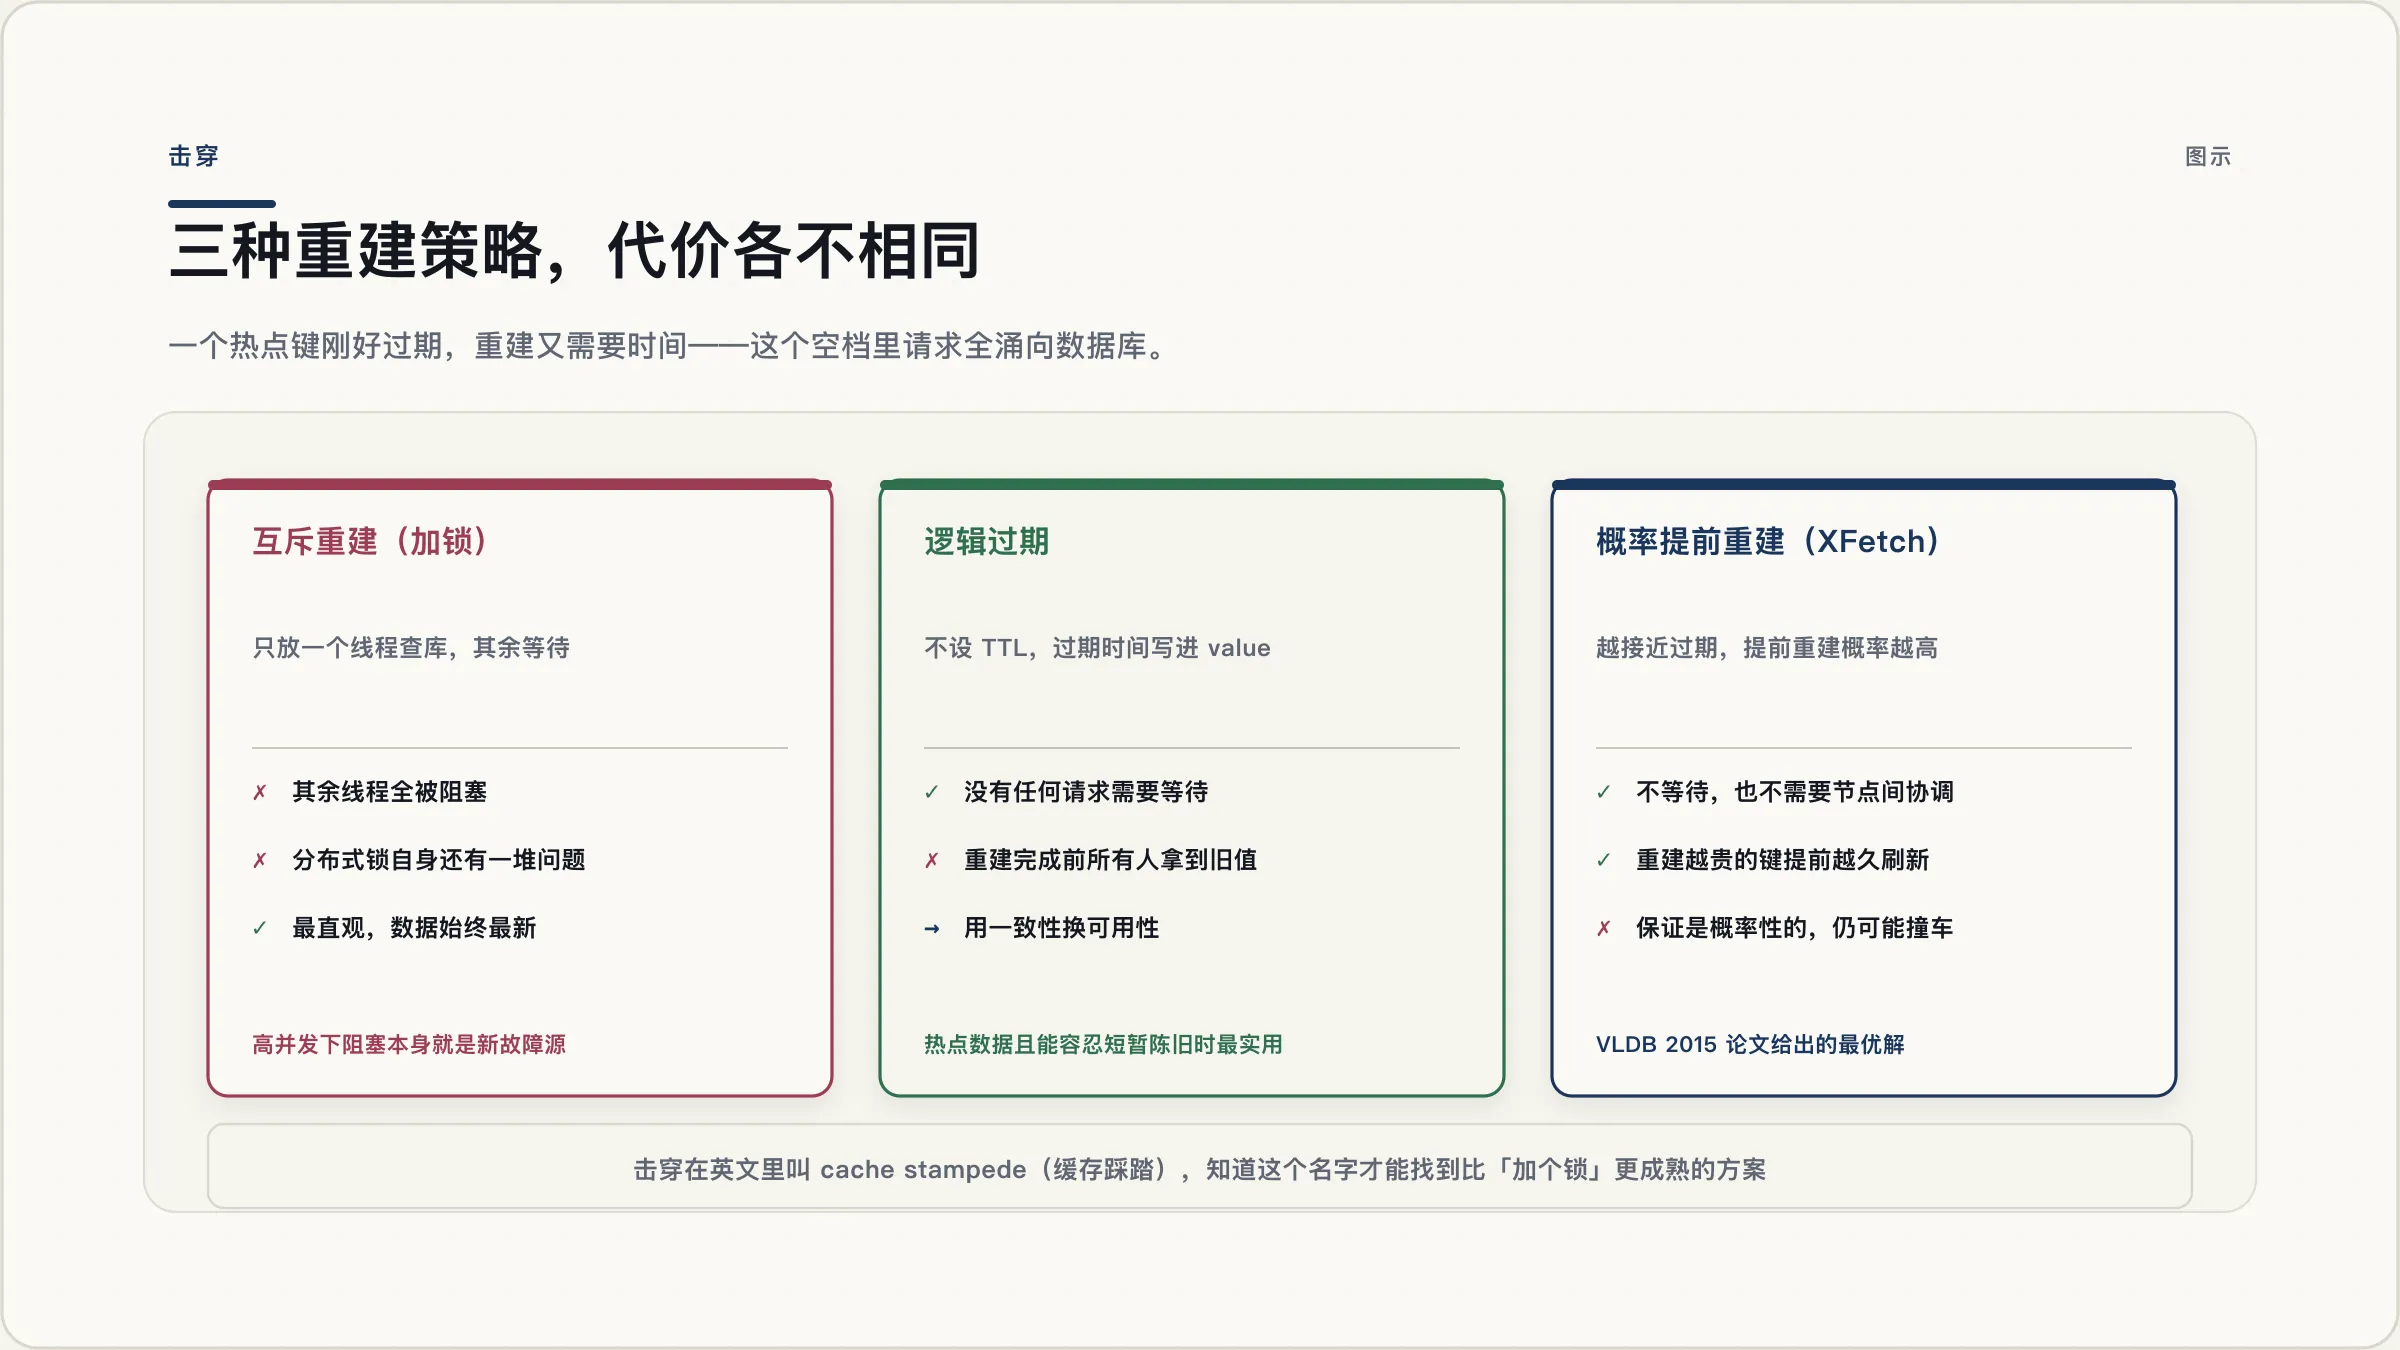
Task: Click the 图示 label at top right
Action: coord(2208,157)
